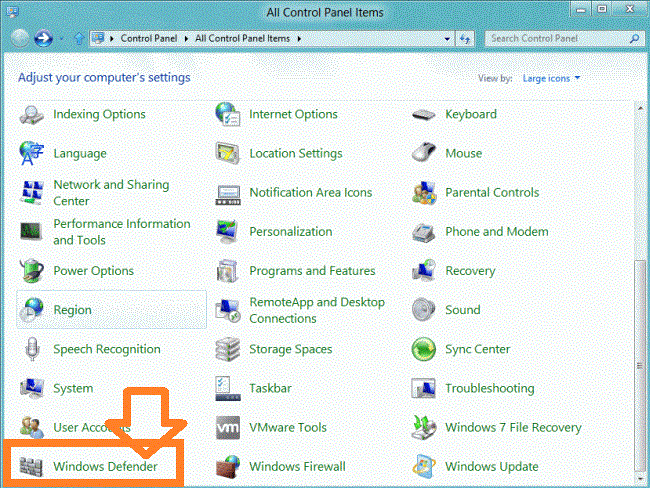Click the Parental Controls text link
The height and width of the screenshot is (488, 650).
pos(492,192)
